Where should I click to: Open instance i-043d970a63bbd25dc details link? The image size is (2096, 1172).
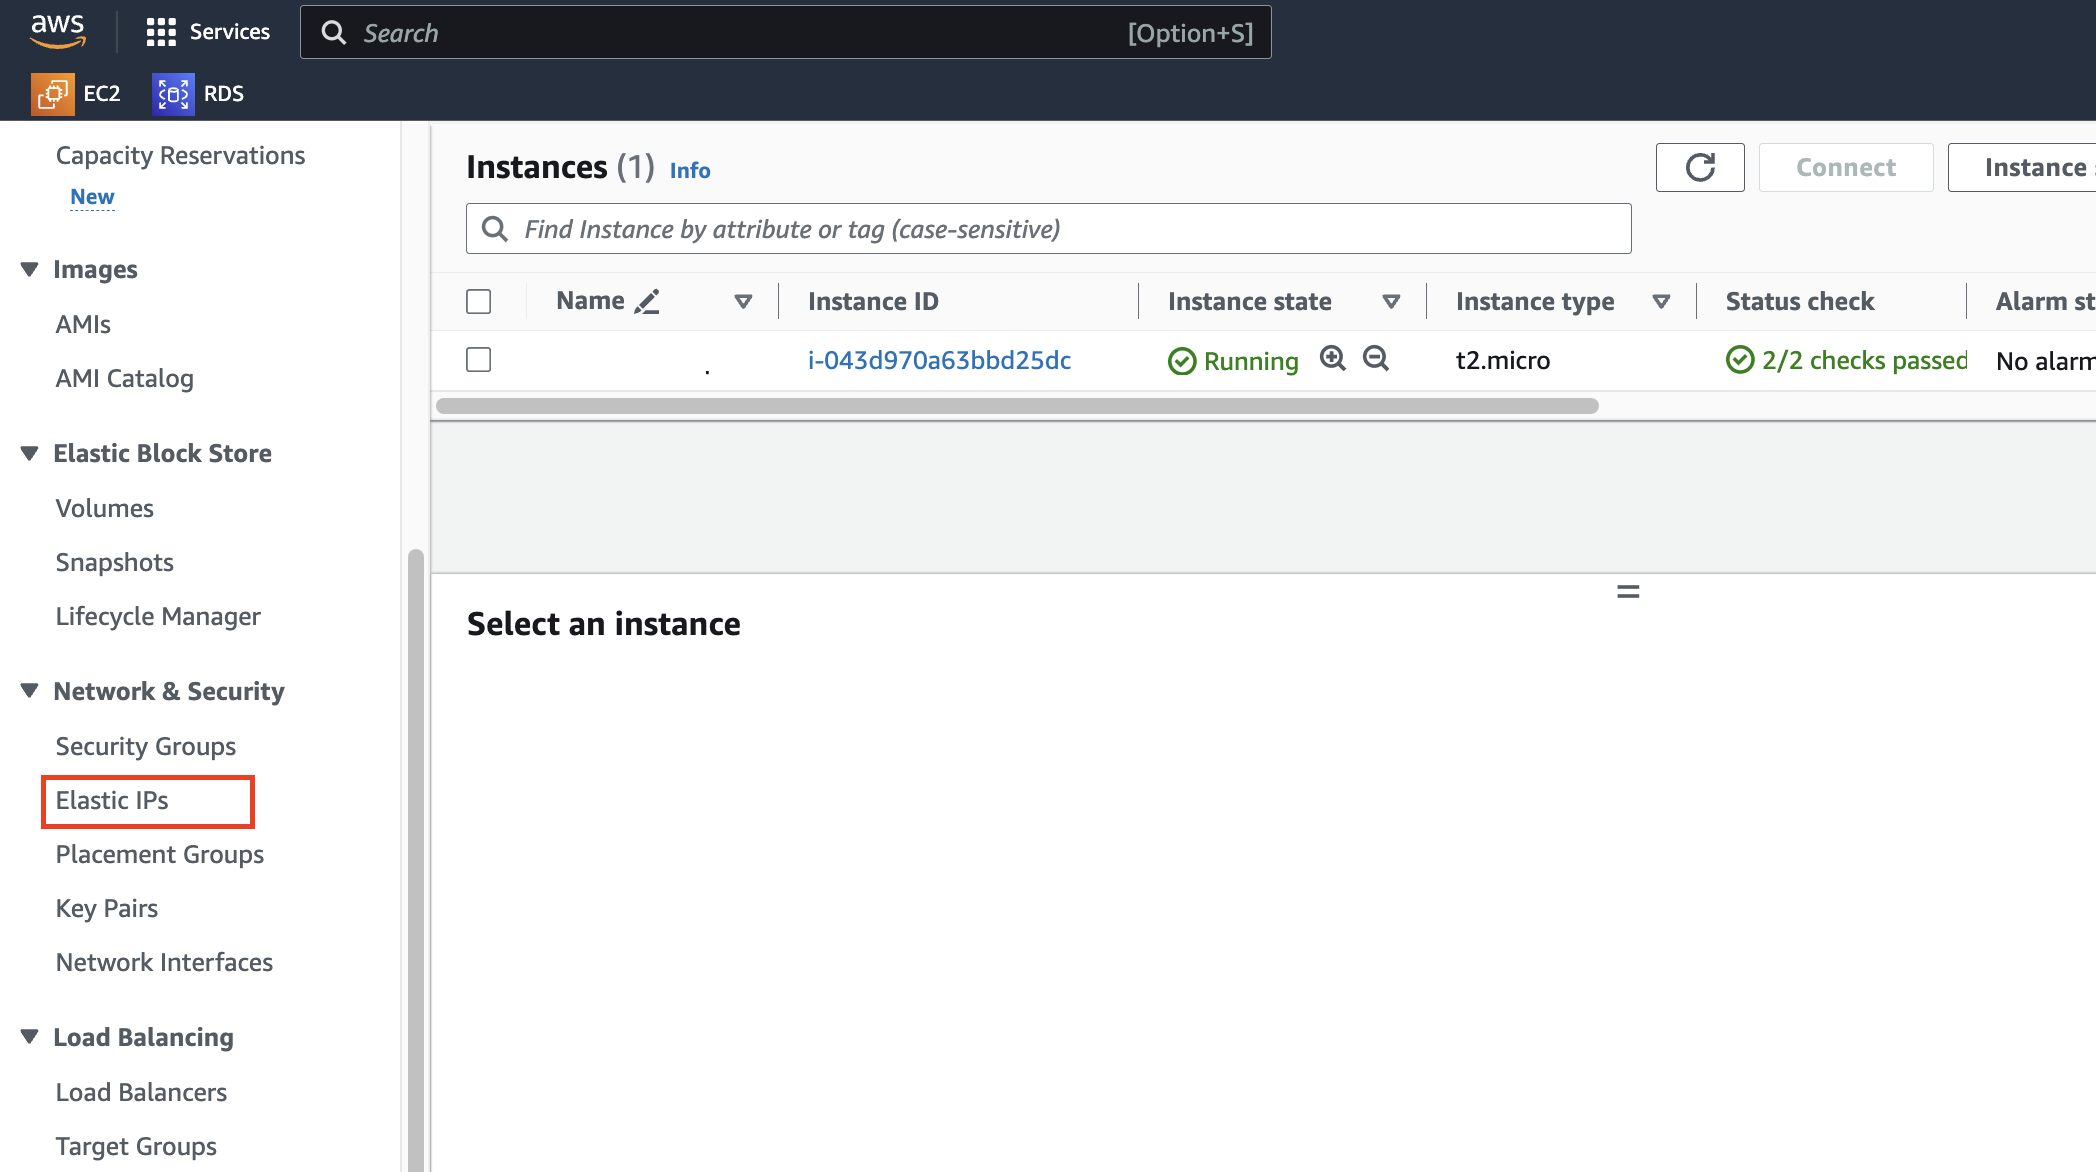tap(939, 360)
